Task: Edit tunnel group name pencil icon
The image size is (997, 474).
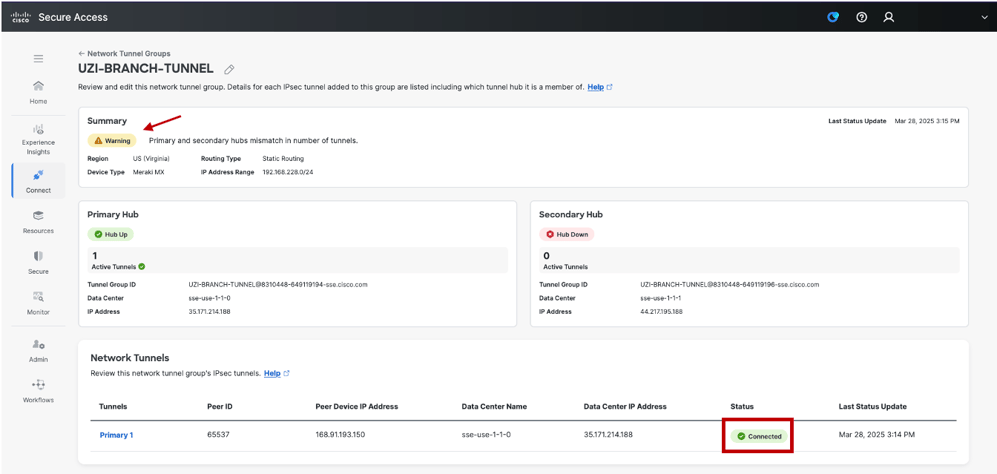Action: click(x=230, y=69)
